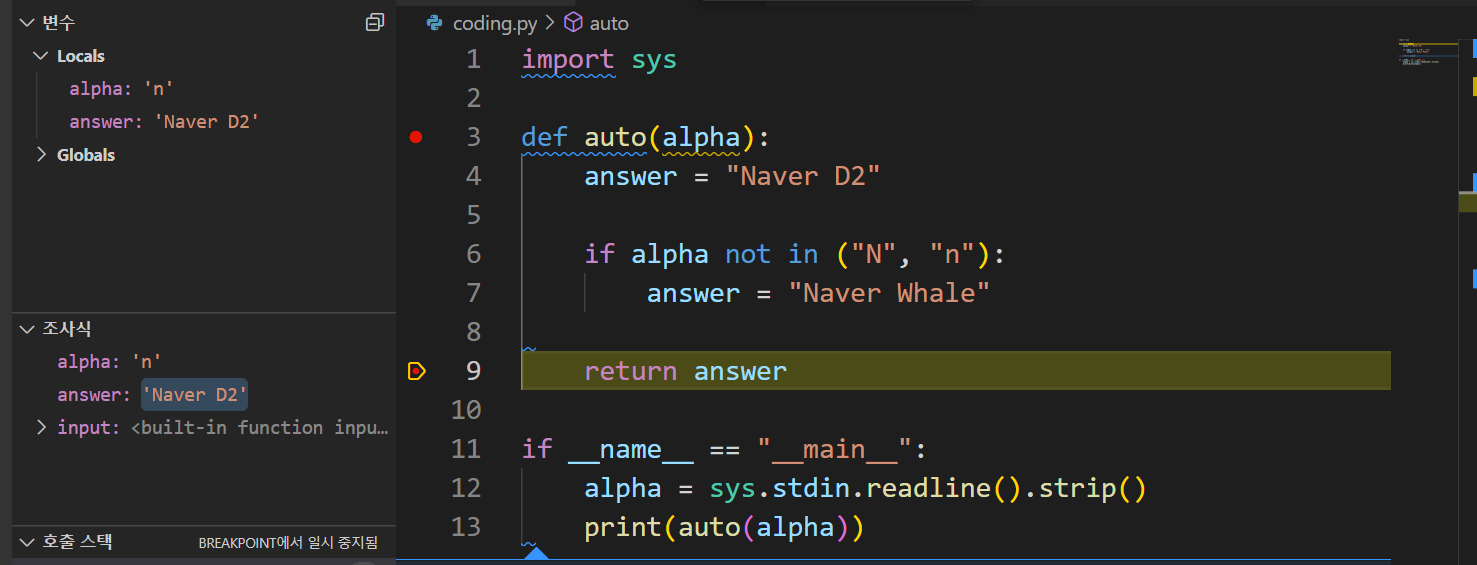
Task: Click line number 1 in gutter
Action: tap(473, 59)
